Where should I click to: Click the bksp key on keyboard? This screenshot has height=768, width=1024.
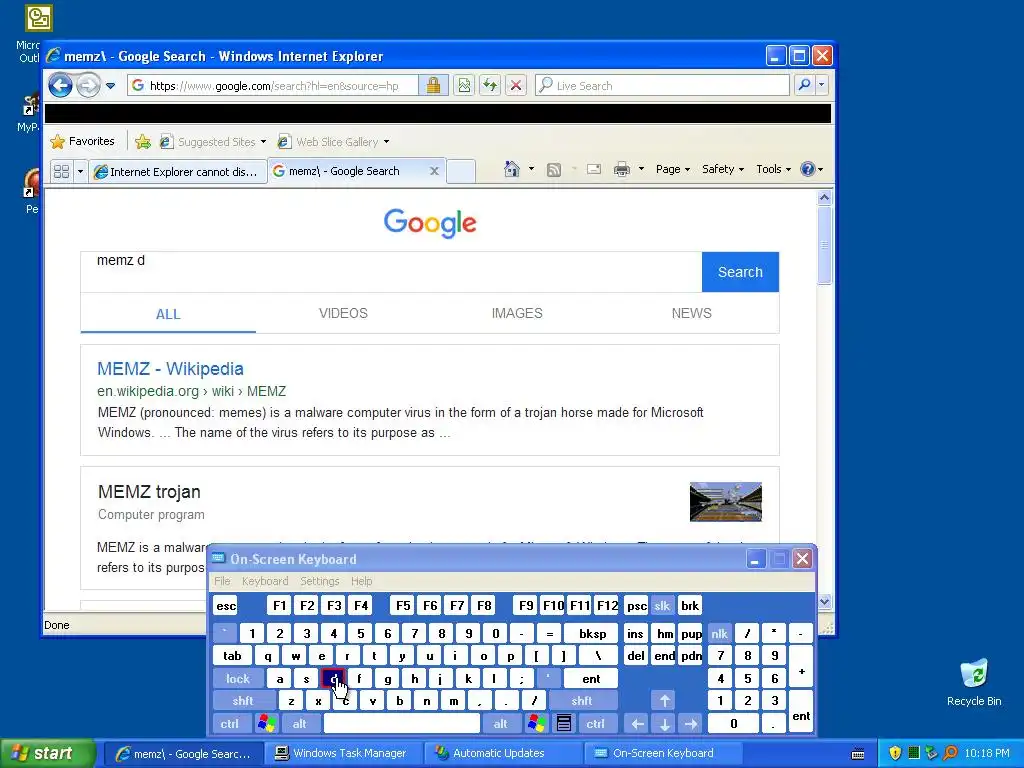click(592, 633)
